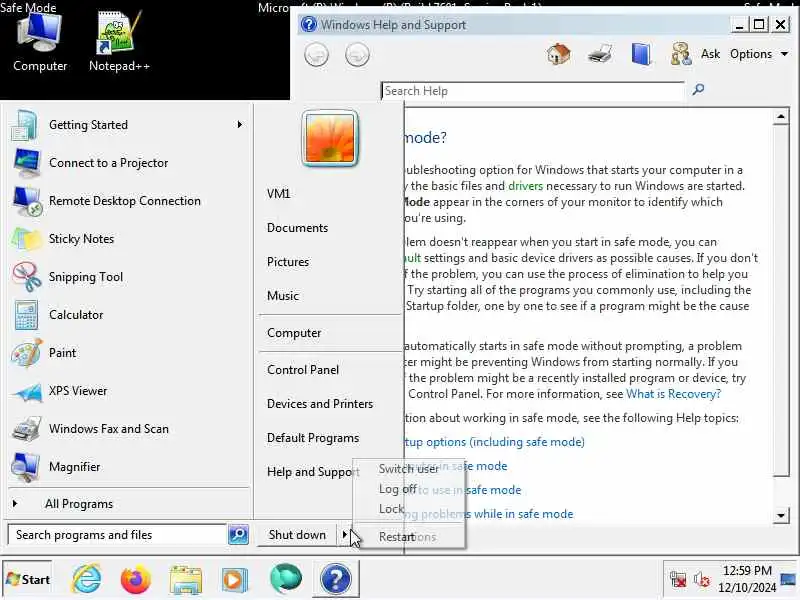The width and height of the screenshot is (800, 600).
Task: Browse Help contents book icon
Action: click(x=641, y=54)
